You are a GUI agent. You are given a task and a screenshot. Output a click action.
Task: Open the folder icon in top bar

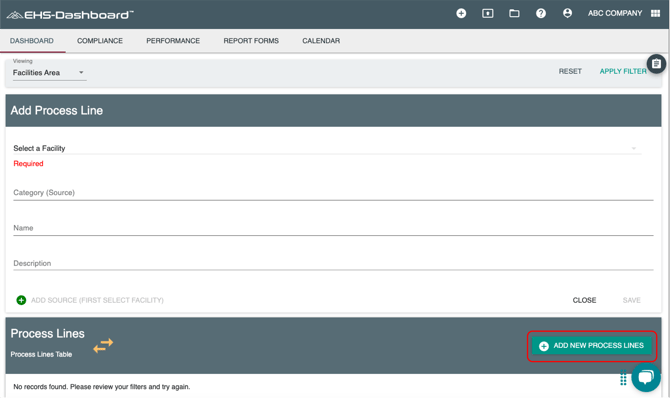pyautogui.click(x=514, y=13)
